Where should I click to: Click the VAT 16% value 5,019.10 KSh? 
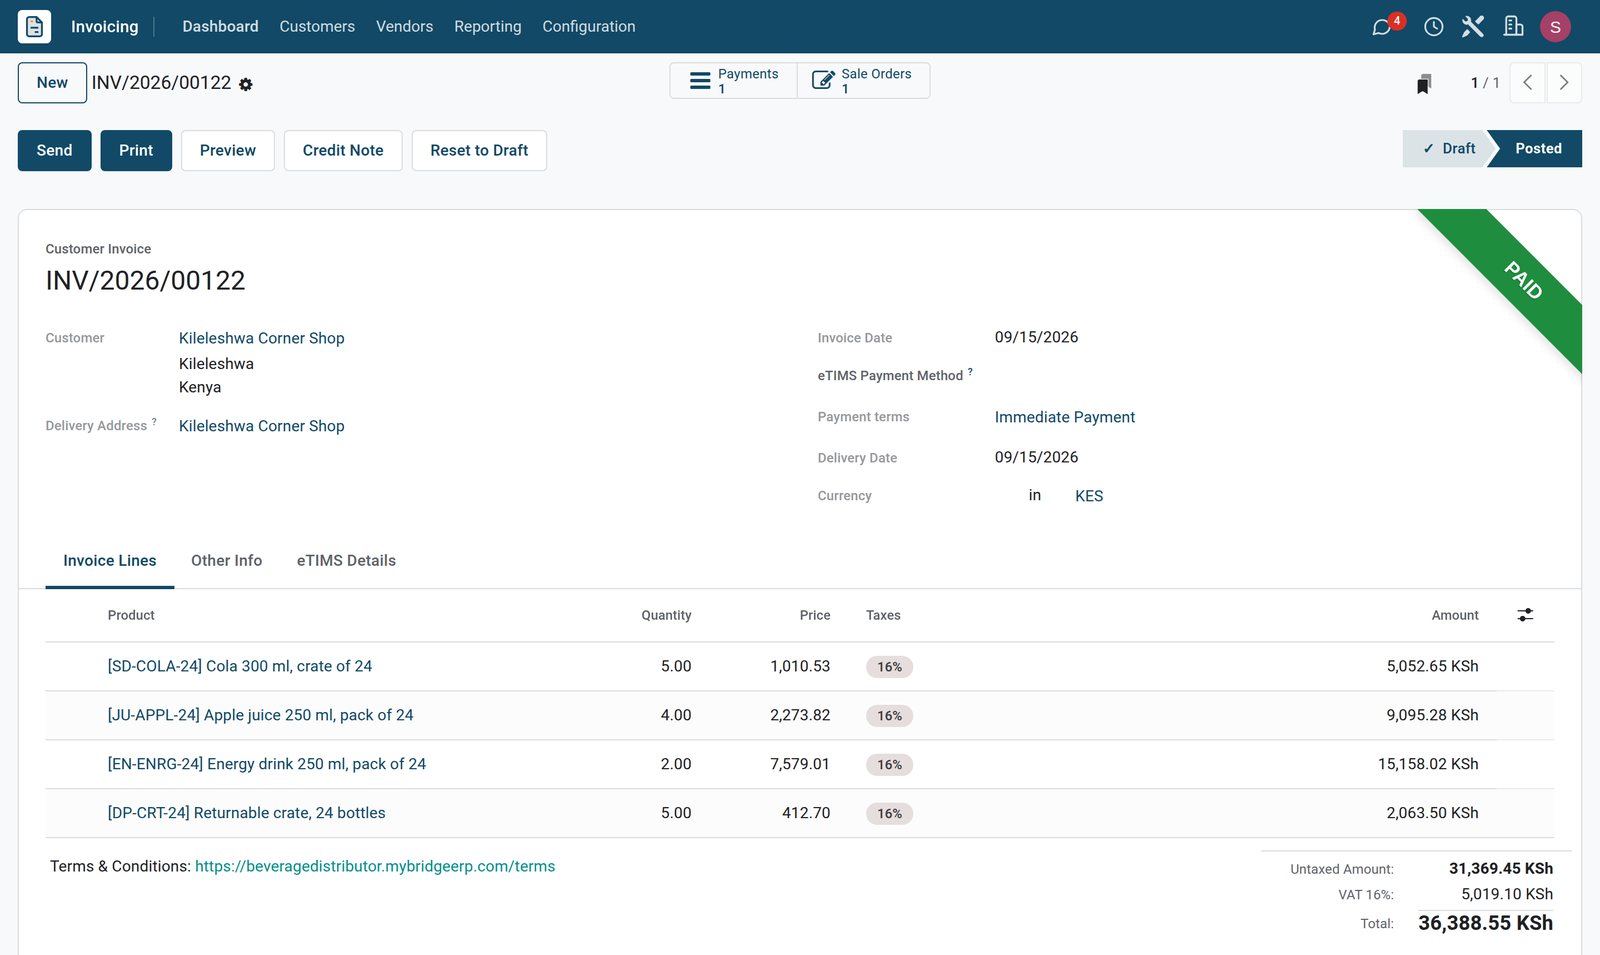(x=1507, y=894)
